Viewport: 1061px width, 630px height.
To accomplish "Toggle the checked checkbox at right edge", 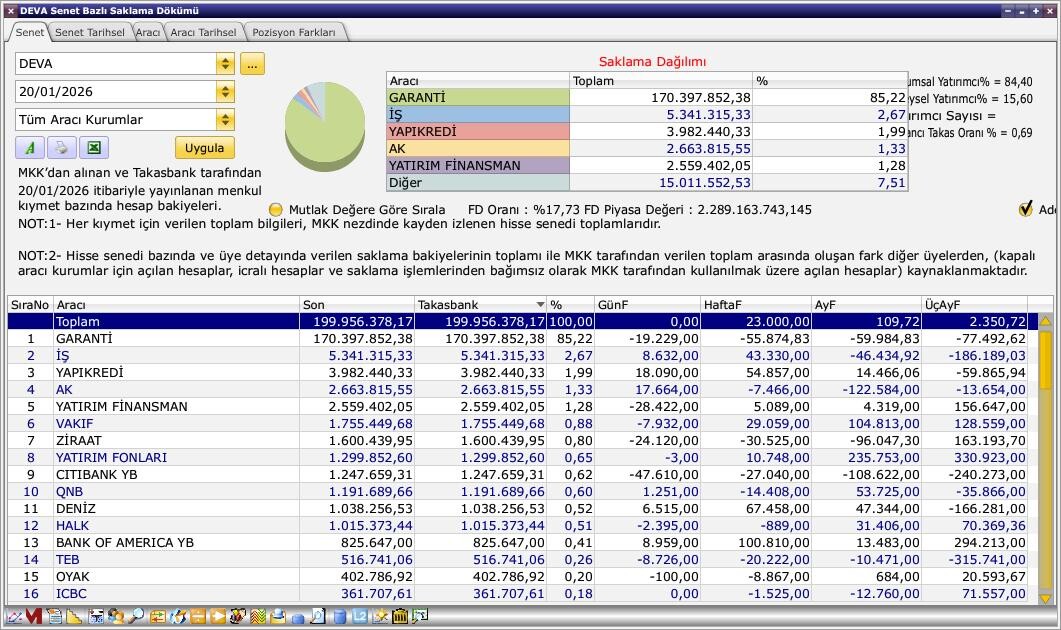I will click(1025, 209).
